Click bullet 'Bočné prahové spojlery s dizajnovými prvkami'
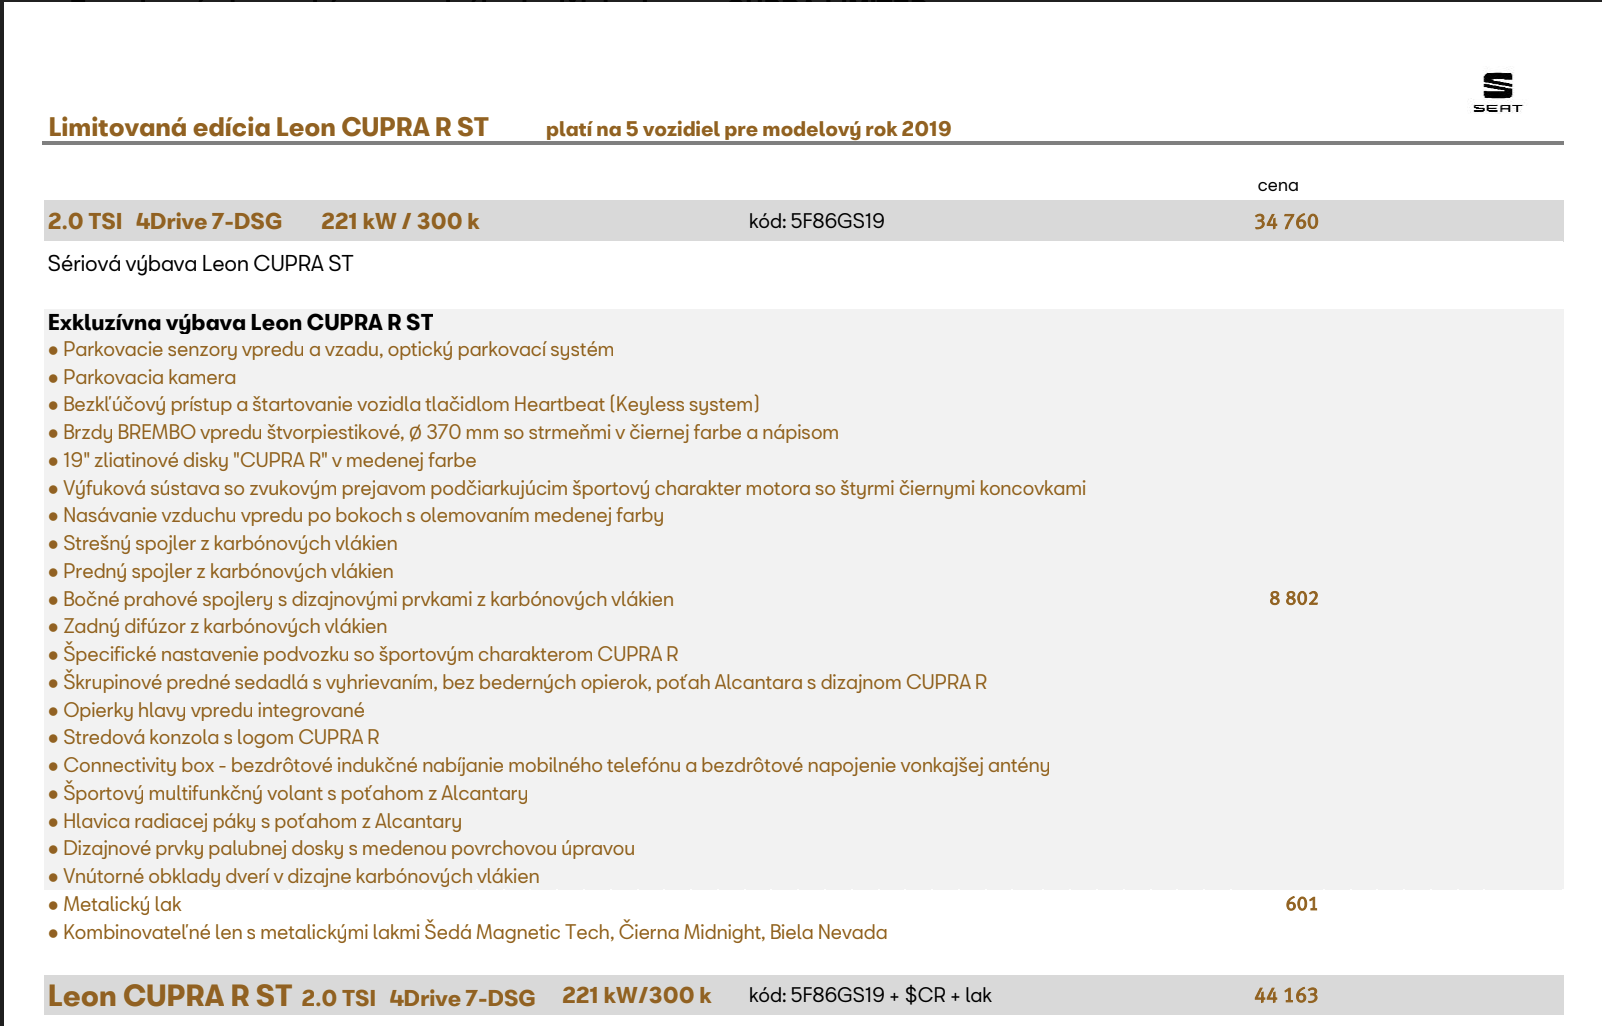 point(361,599)
